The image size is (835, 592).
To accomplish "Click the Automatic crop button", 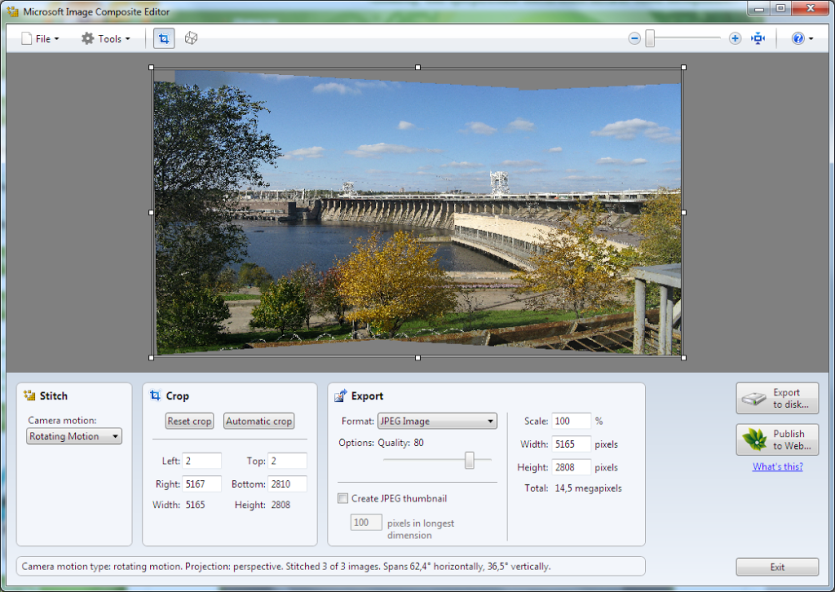I will point(259,421).
